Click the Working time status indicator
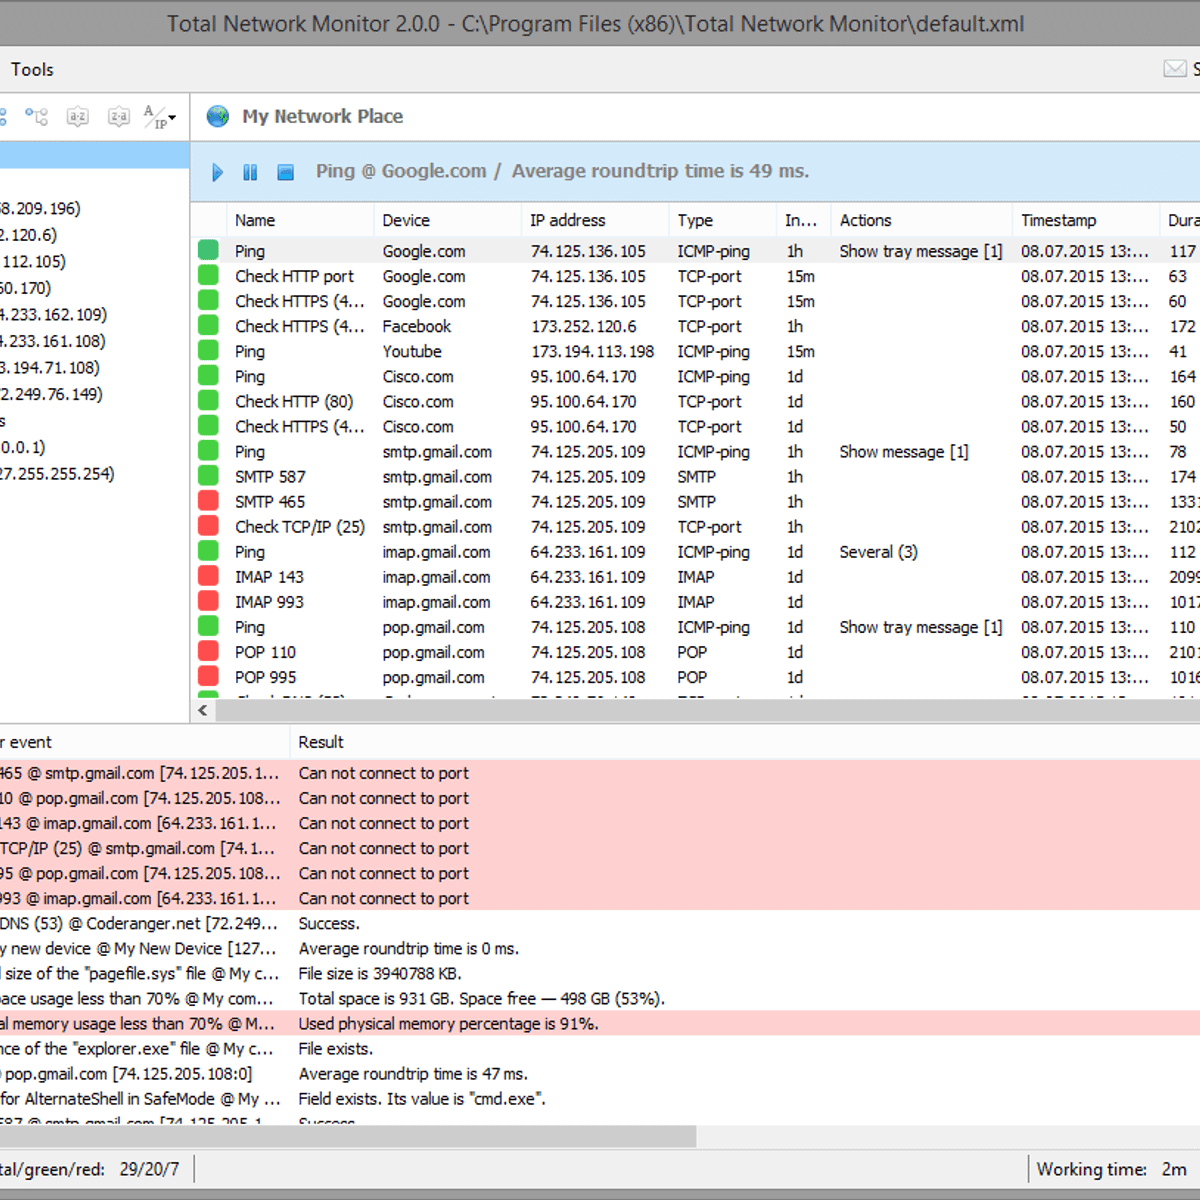Screen dimensions: 1200x1200 (1111, 1169)
